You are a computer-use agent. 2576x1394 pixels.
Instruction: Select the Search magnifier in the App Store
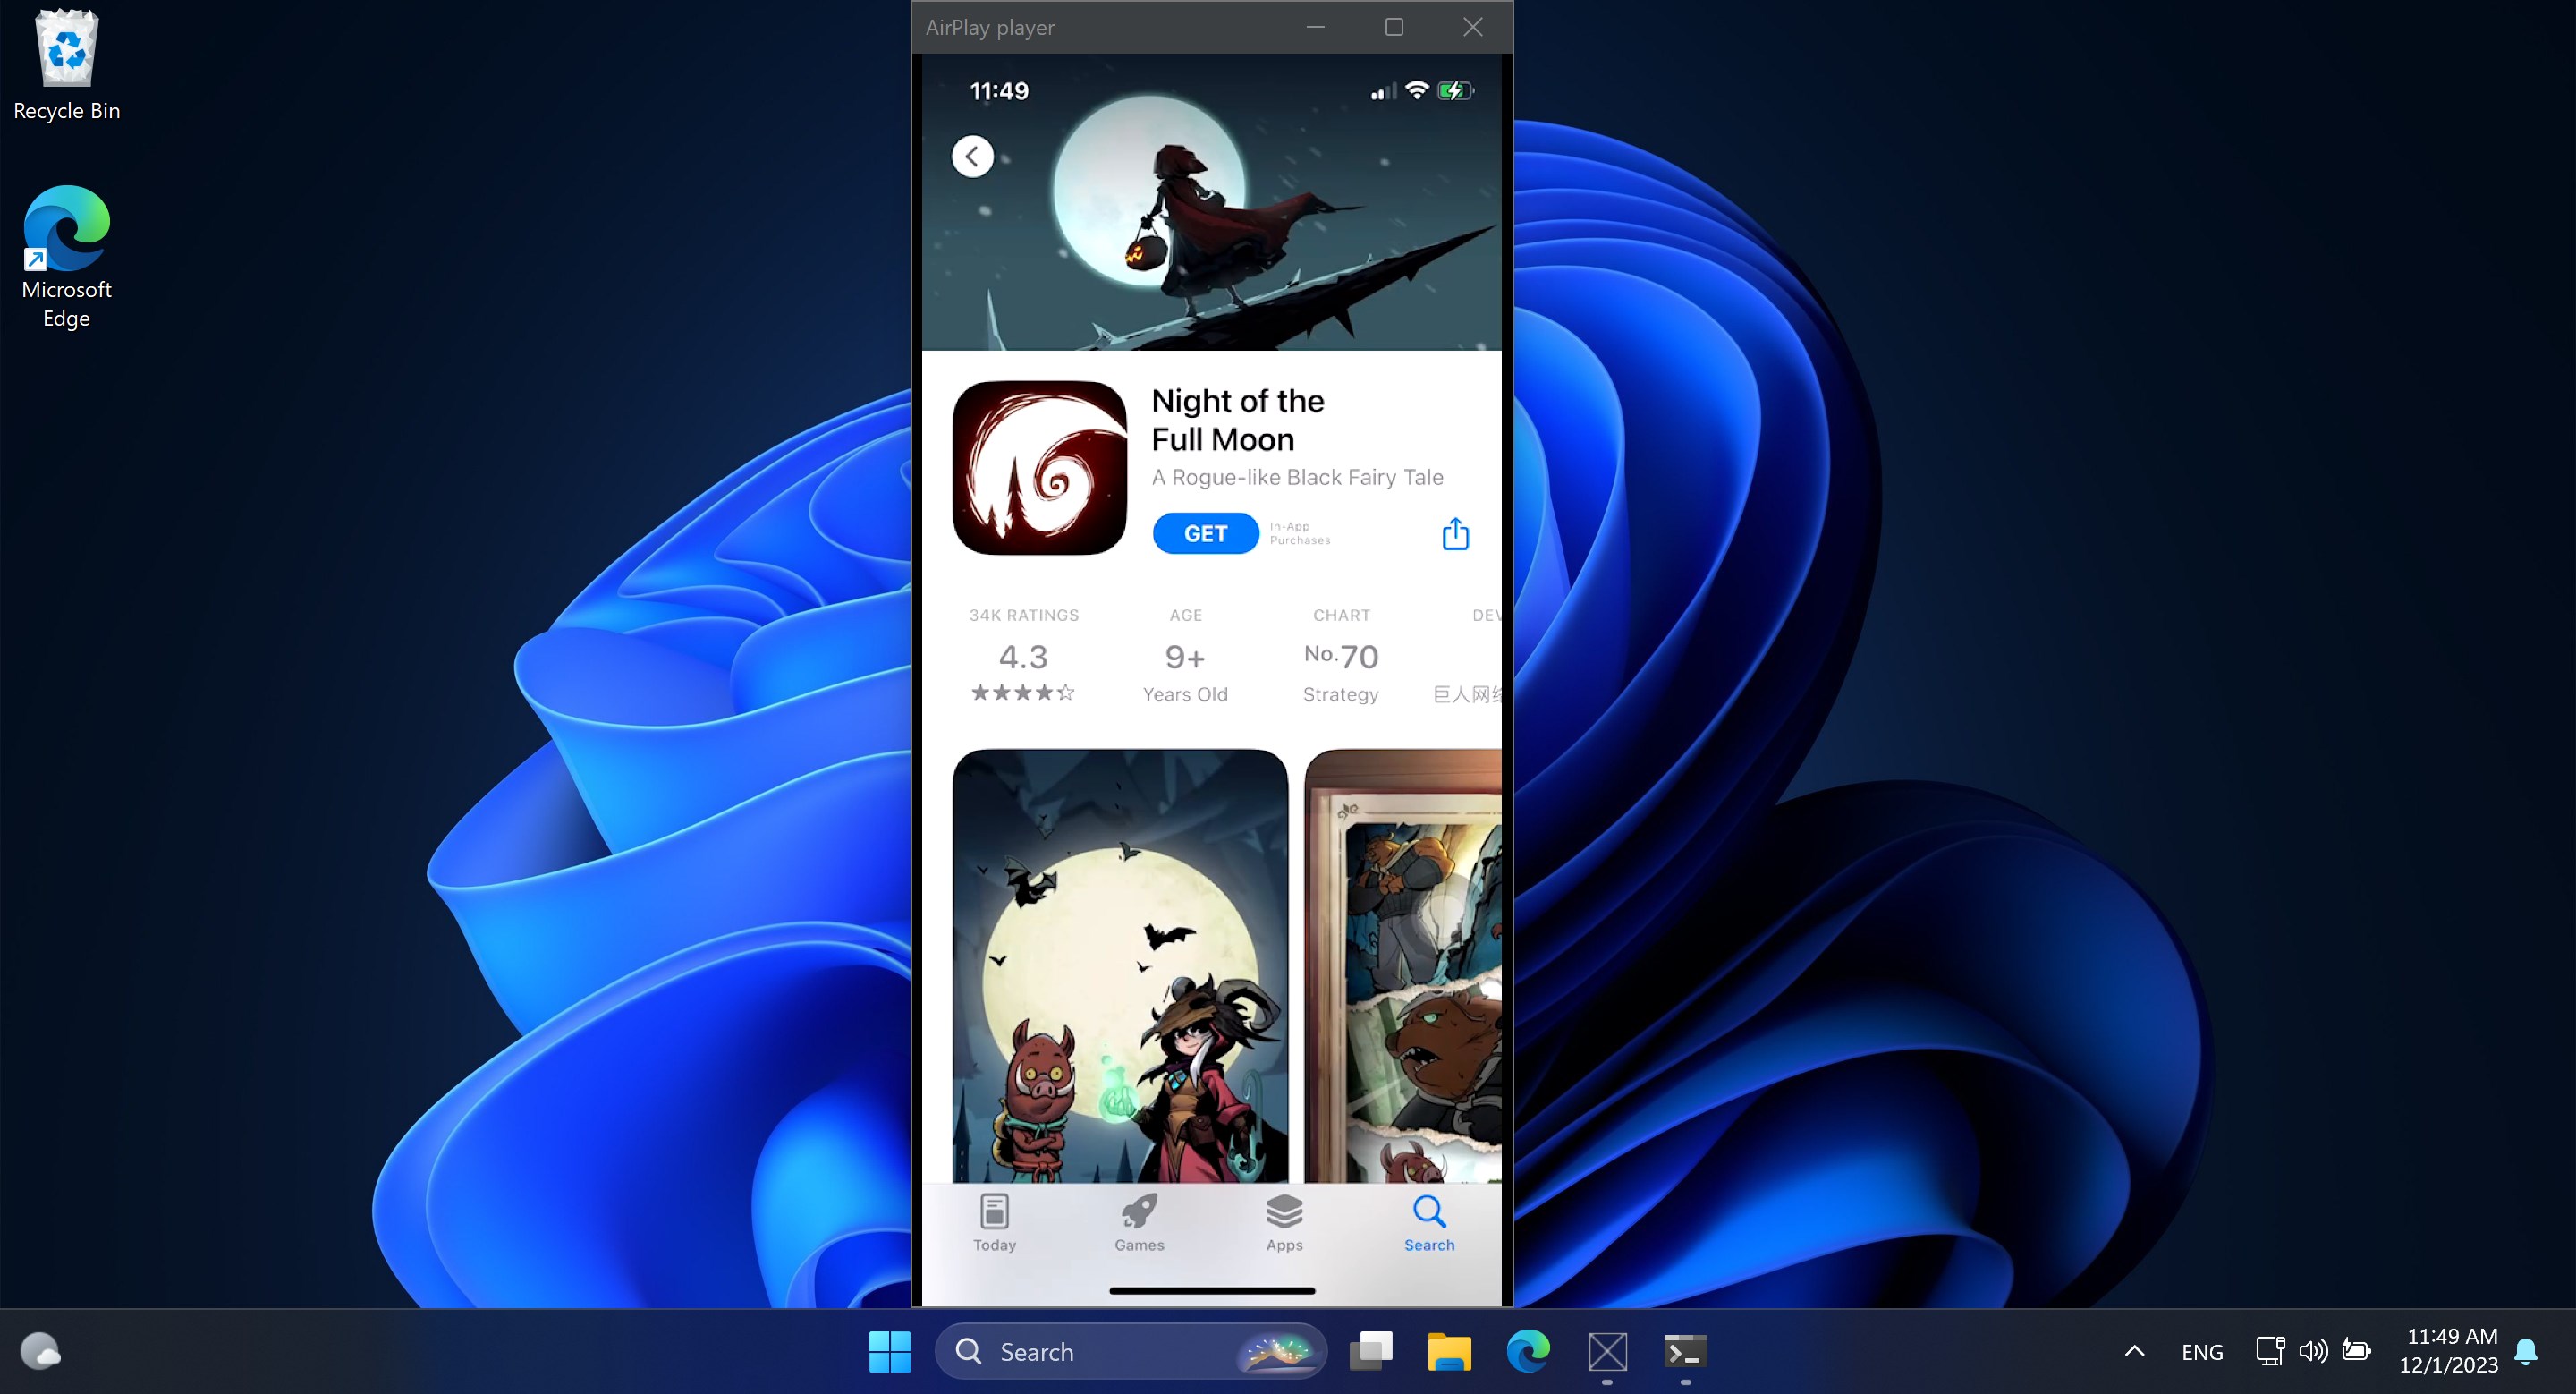click(x=1428, y=1219)
